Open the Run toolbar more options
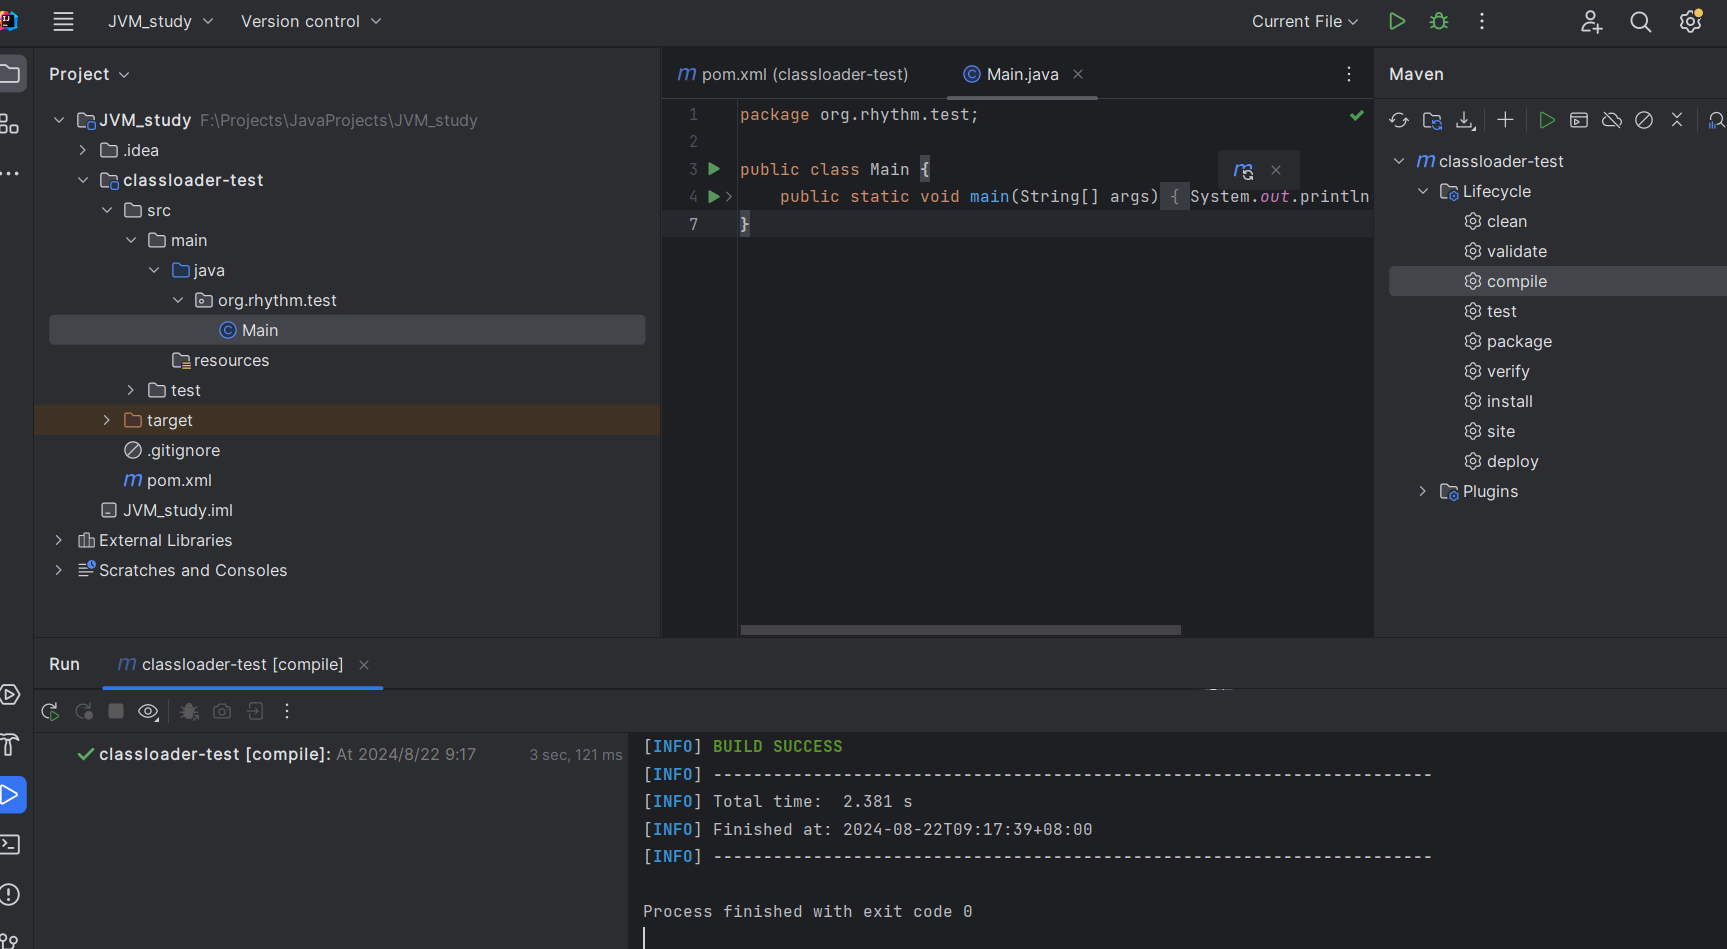 [x=287, y=711]
